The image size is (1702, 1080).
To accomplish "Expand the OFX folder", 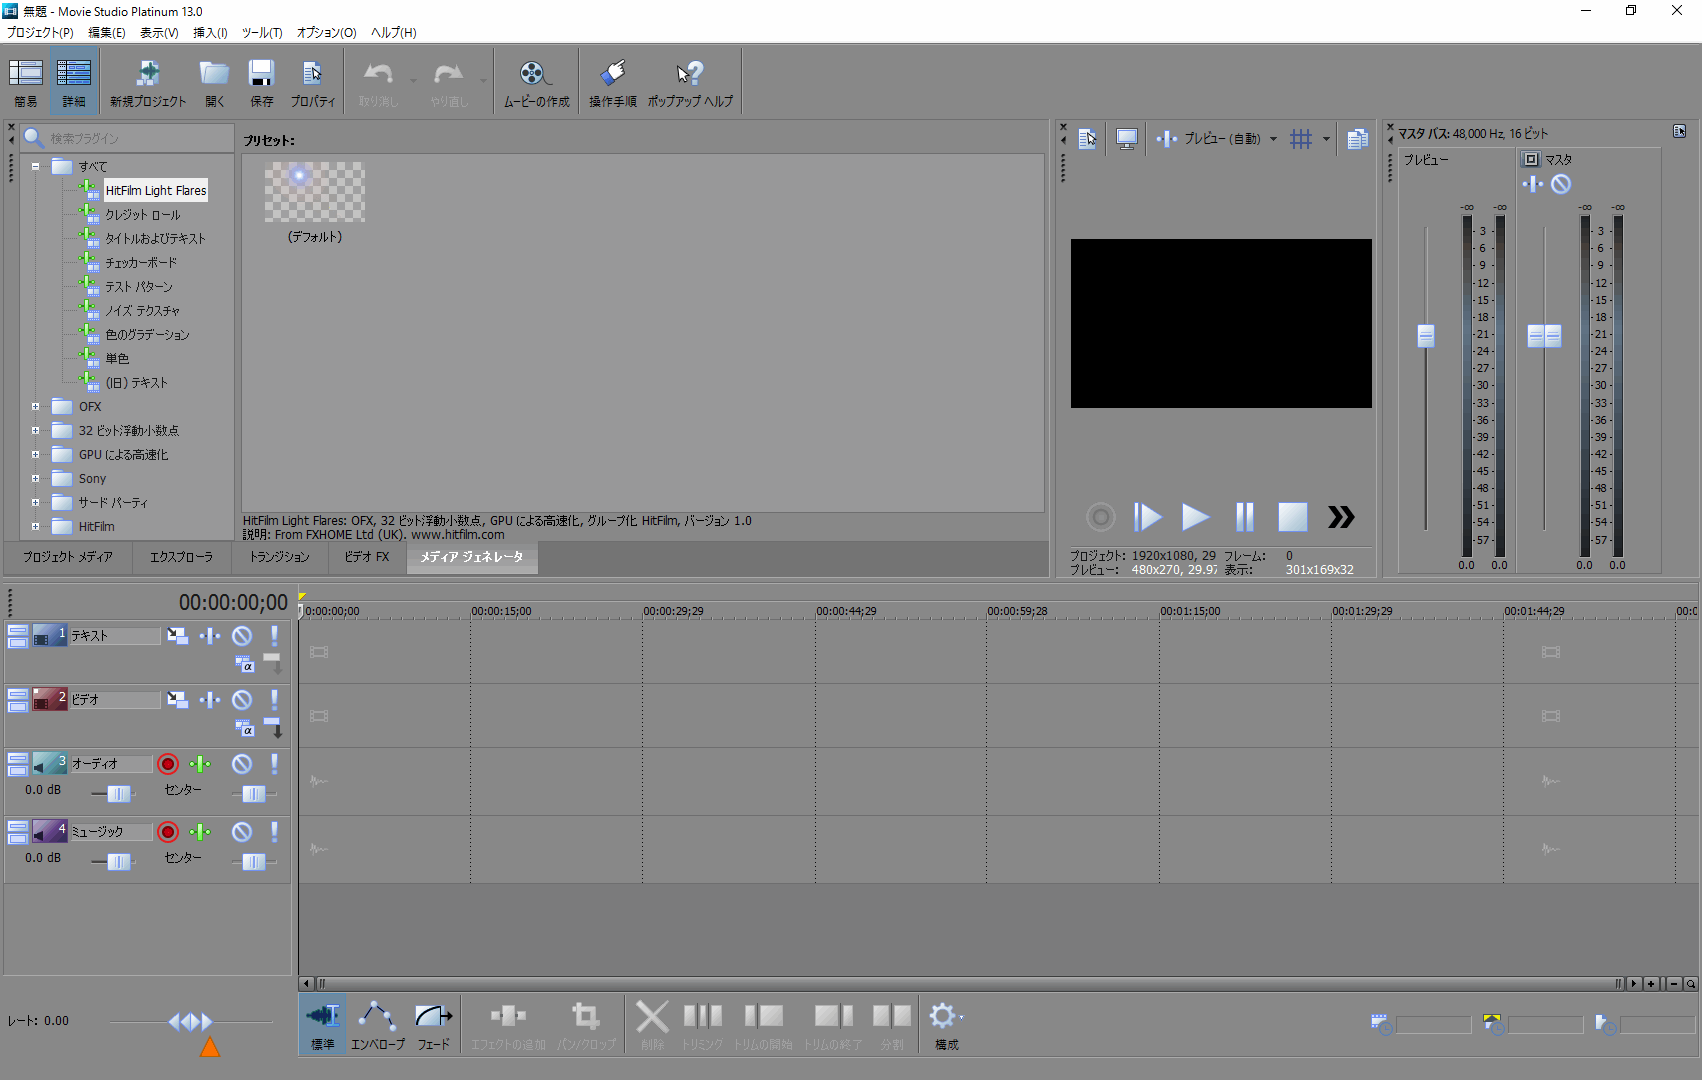I will coord(35,407).
